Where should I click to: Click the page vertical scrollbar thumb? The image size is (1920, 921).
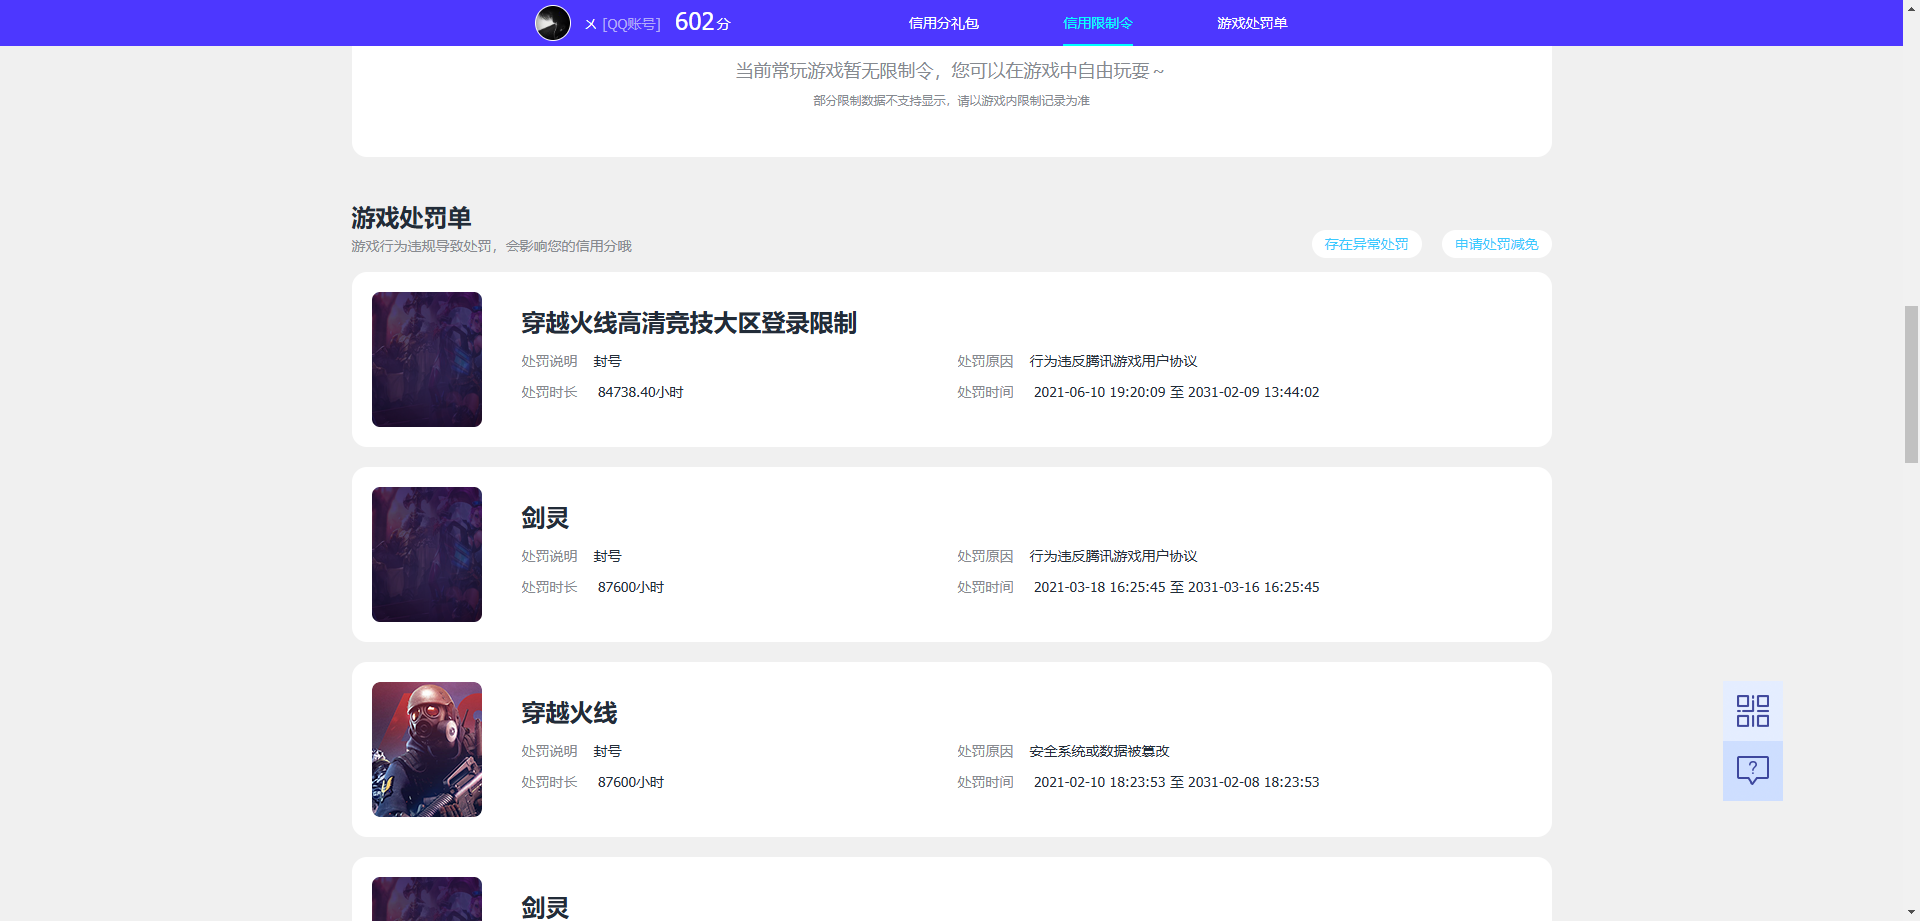coord(1911,385)
